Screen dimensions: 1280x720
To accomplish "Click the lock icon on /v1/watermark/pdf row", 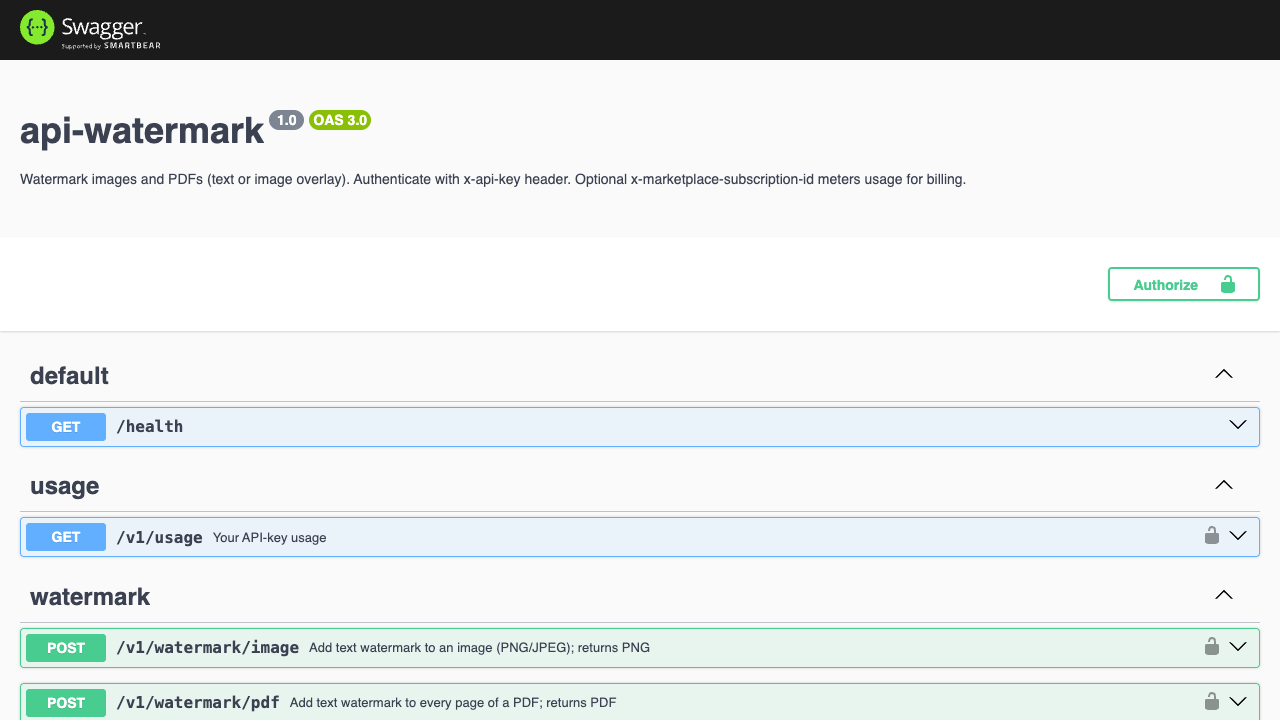I will click(1211, 701).
